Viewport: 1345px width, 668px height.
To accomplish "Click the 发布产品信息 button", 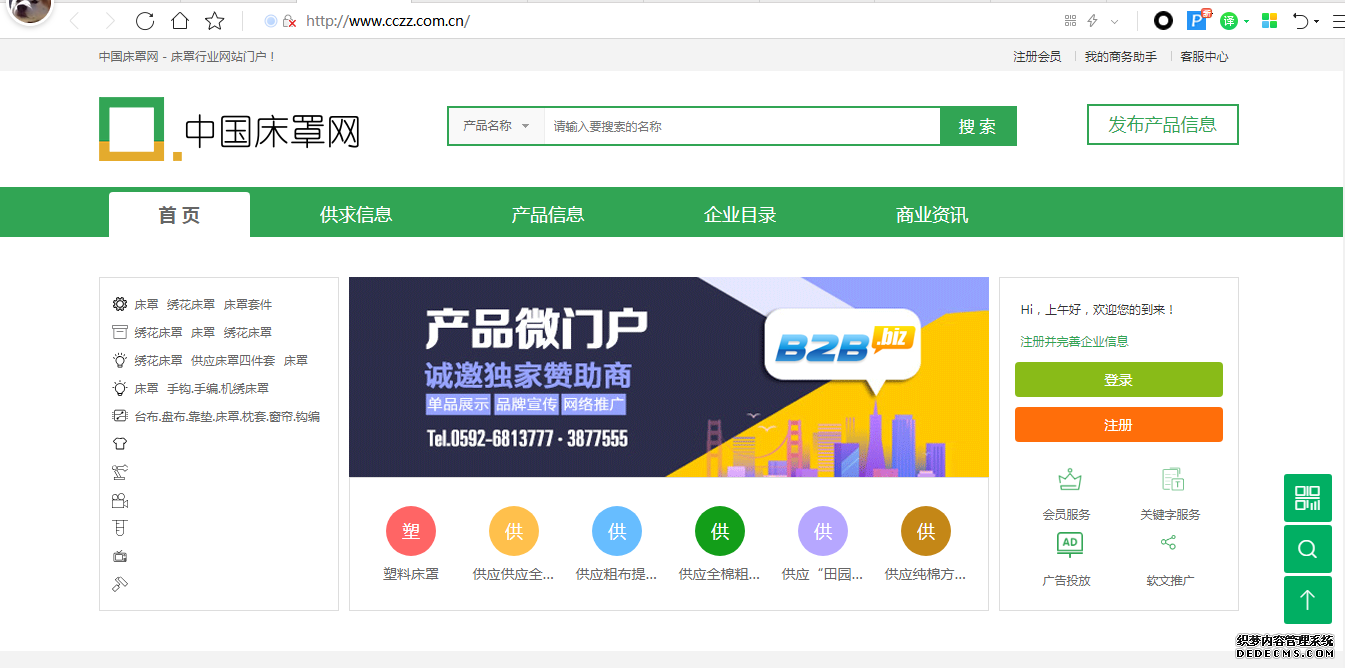I will (1162, 125).
